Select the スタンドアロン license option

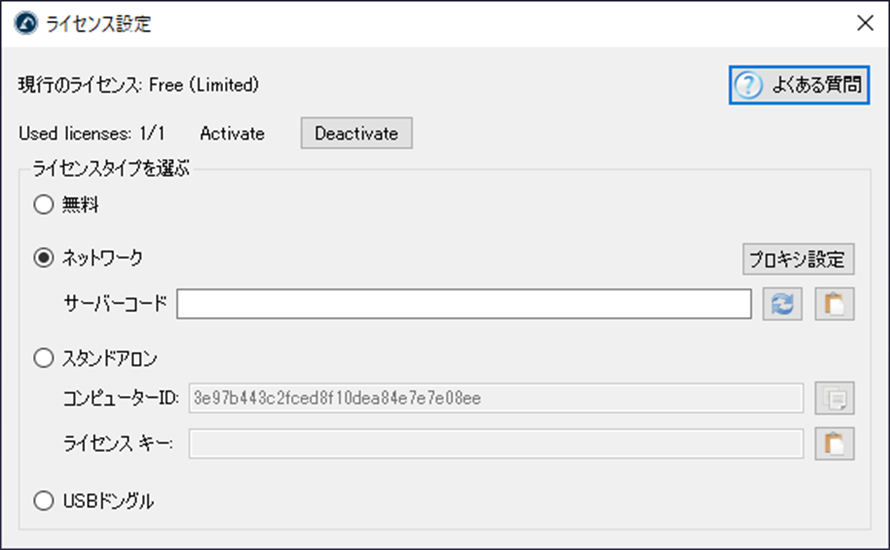coord(43,357)
